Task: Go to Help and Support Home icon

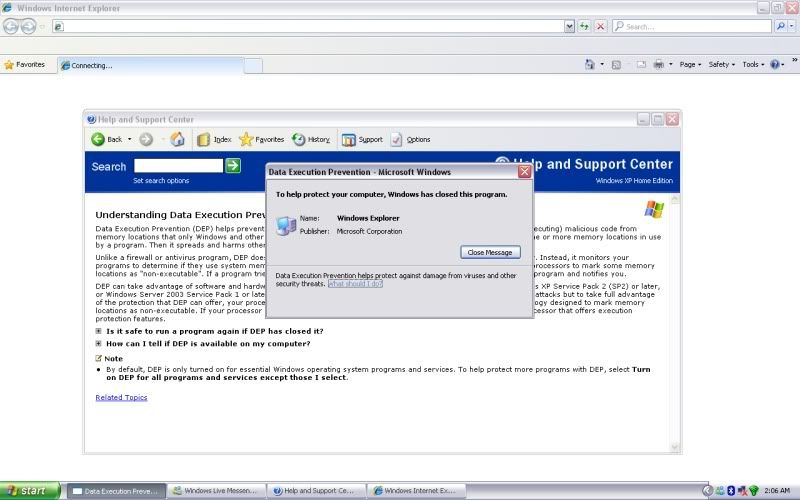Action: (178, 139)
